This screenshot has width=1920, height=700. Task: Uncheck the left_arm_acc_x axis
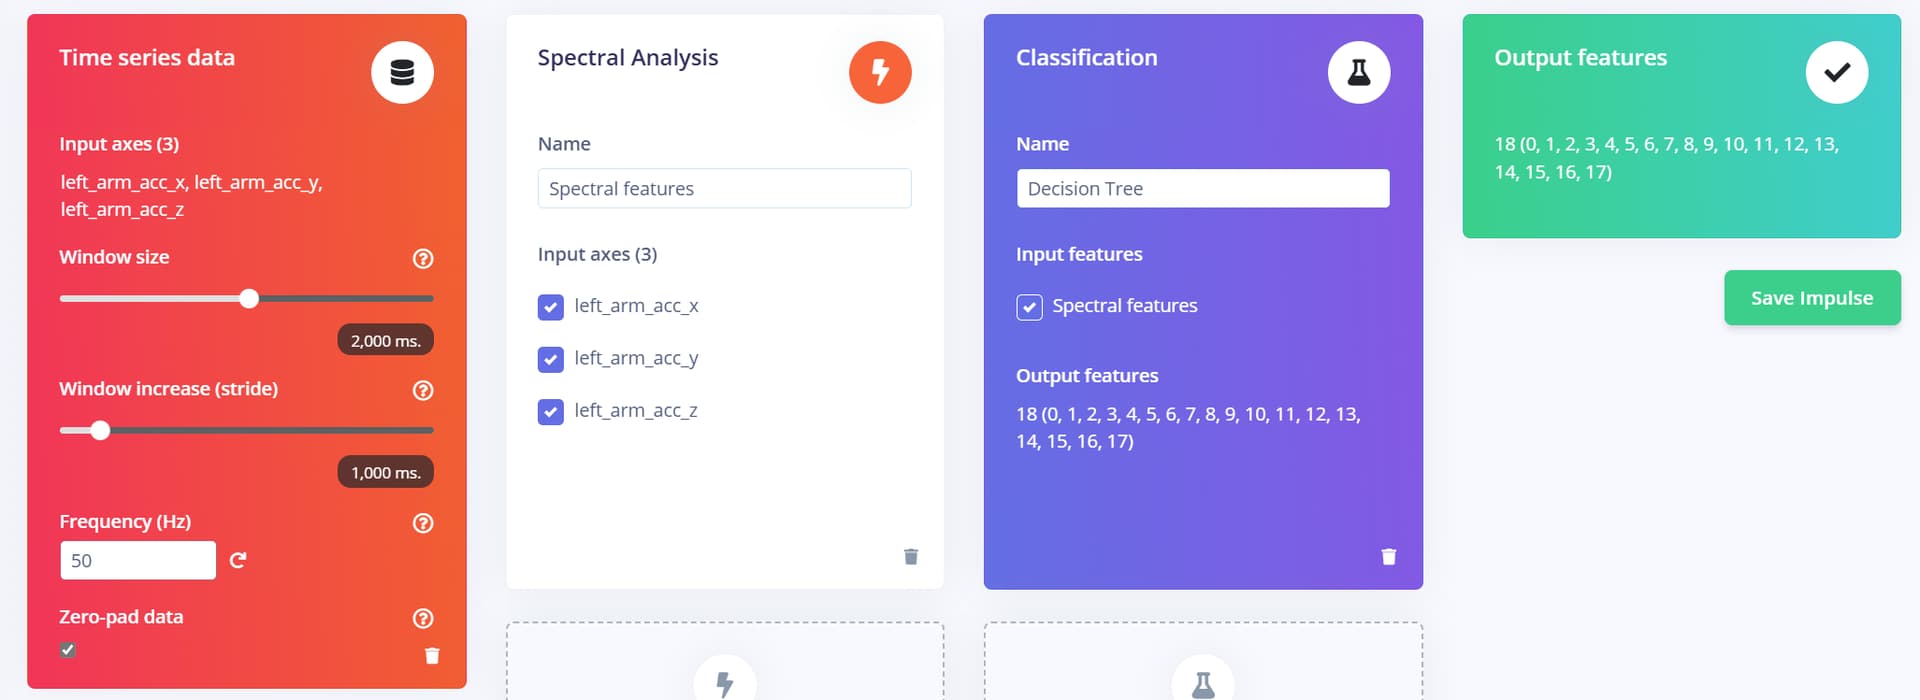[x=551, y=307]
